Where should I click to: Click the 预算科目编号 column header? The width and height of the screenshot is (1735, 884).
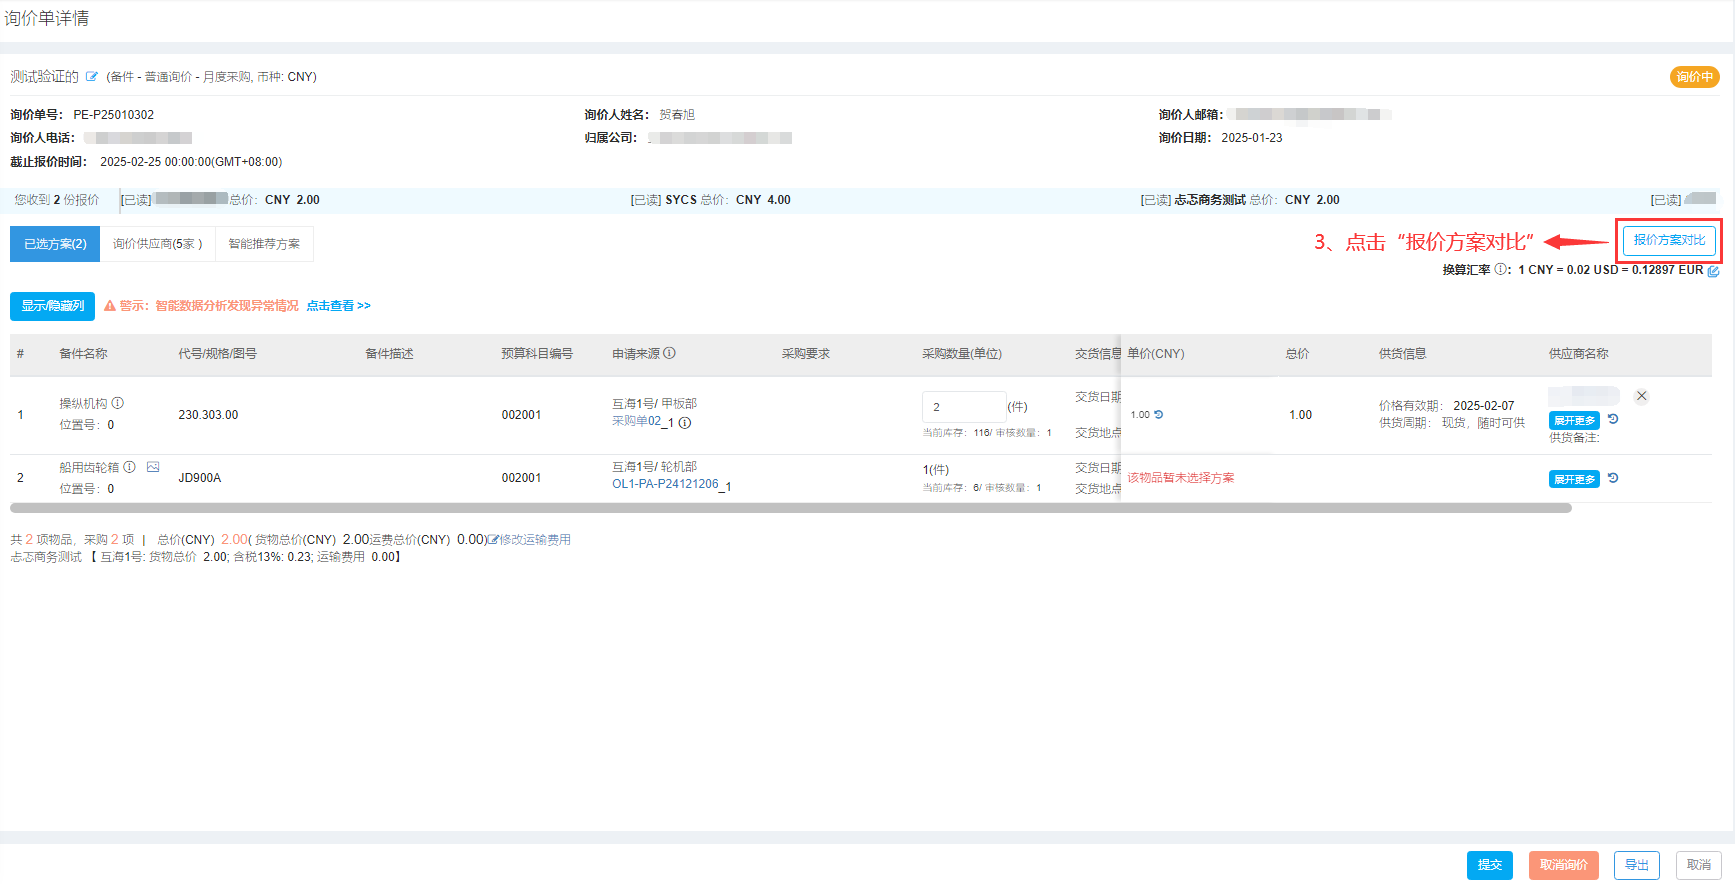(x=537, y=354)
